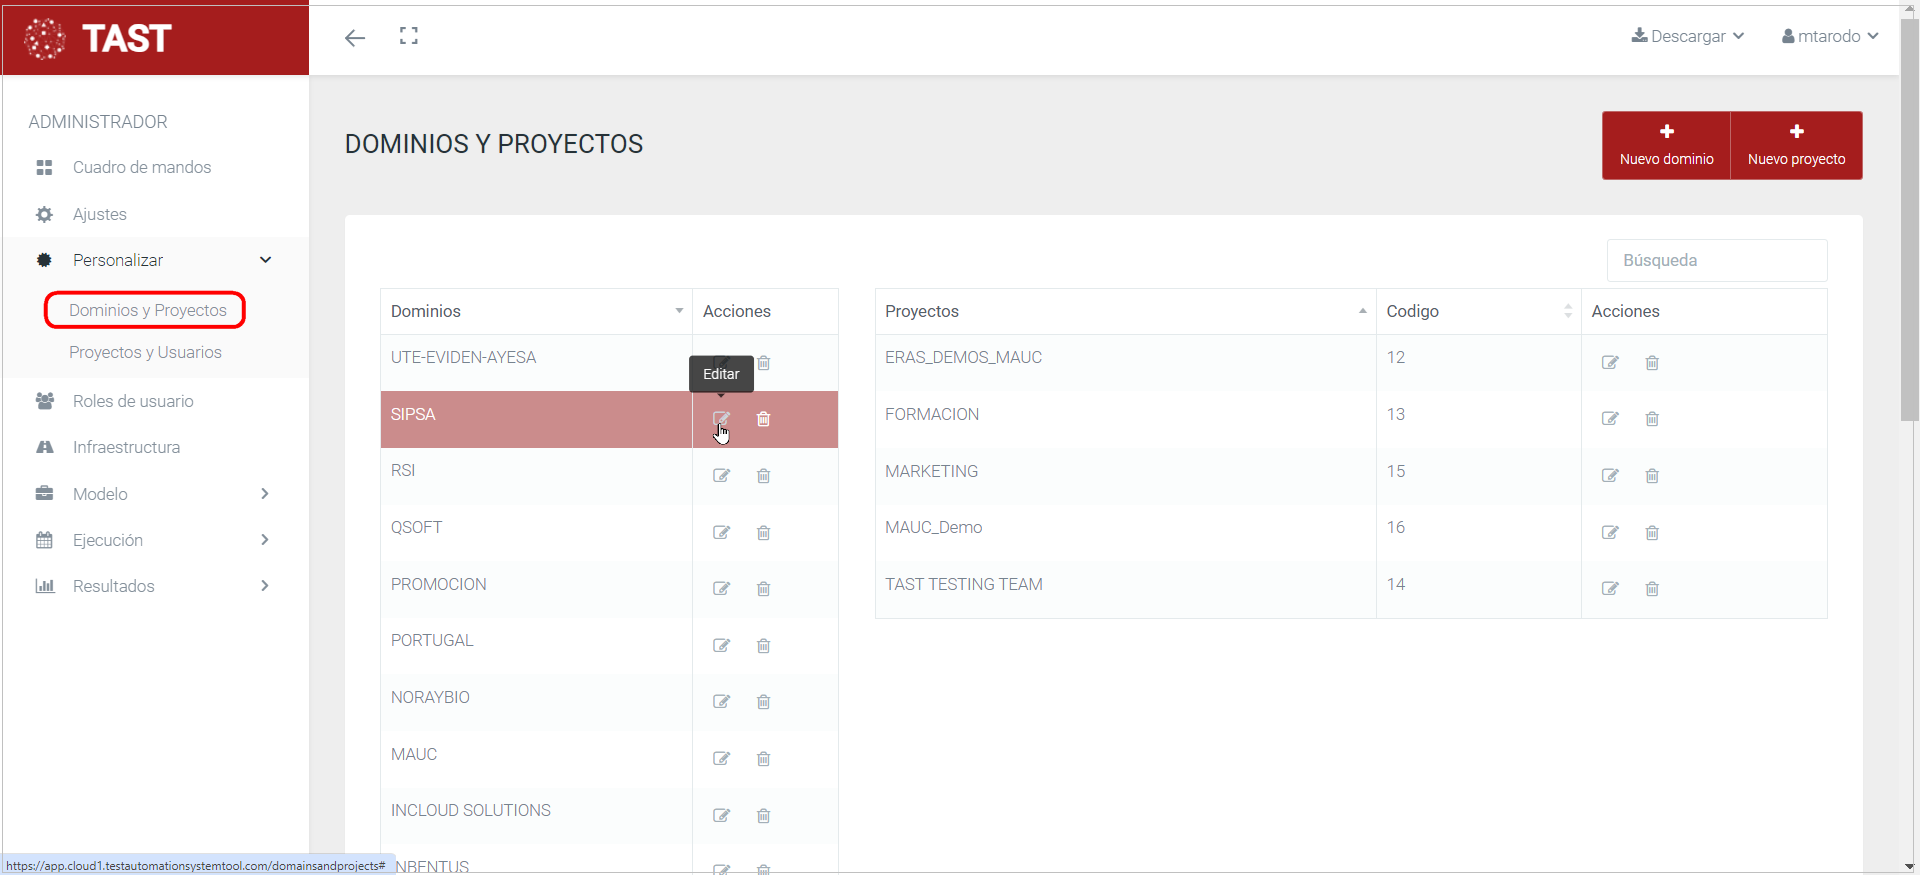Edit the QSOFT domain
Image resolution: width=1920 pixels, height=875 pixels.
click(x=721, y=533)
